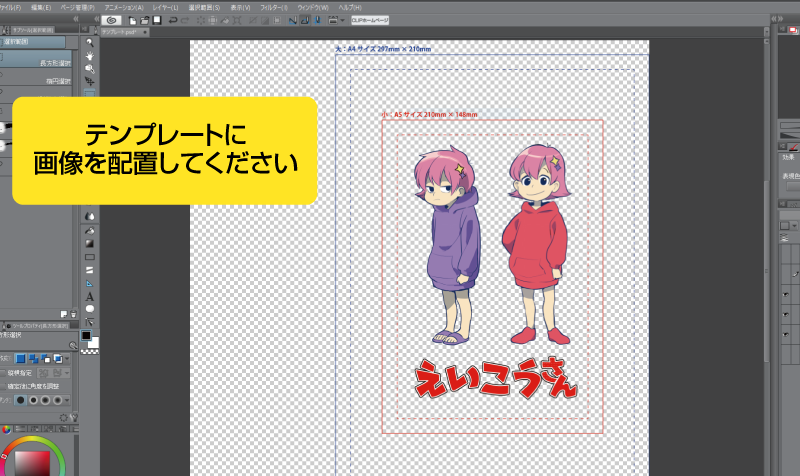Open Page Management menu (ページ管理)
The width and height of the screenshot is (800, 476).
tap(78, 8)
